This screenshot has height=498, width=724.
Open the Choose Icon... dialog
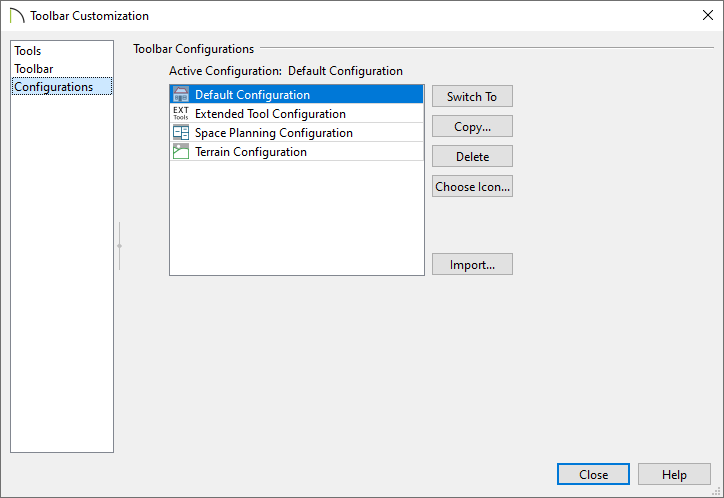(x=472, y=186)
